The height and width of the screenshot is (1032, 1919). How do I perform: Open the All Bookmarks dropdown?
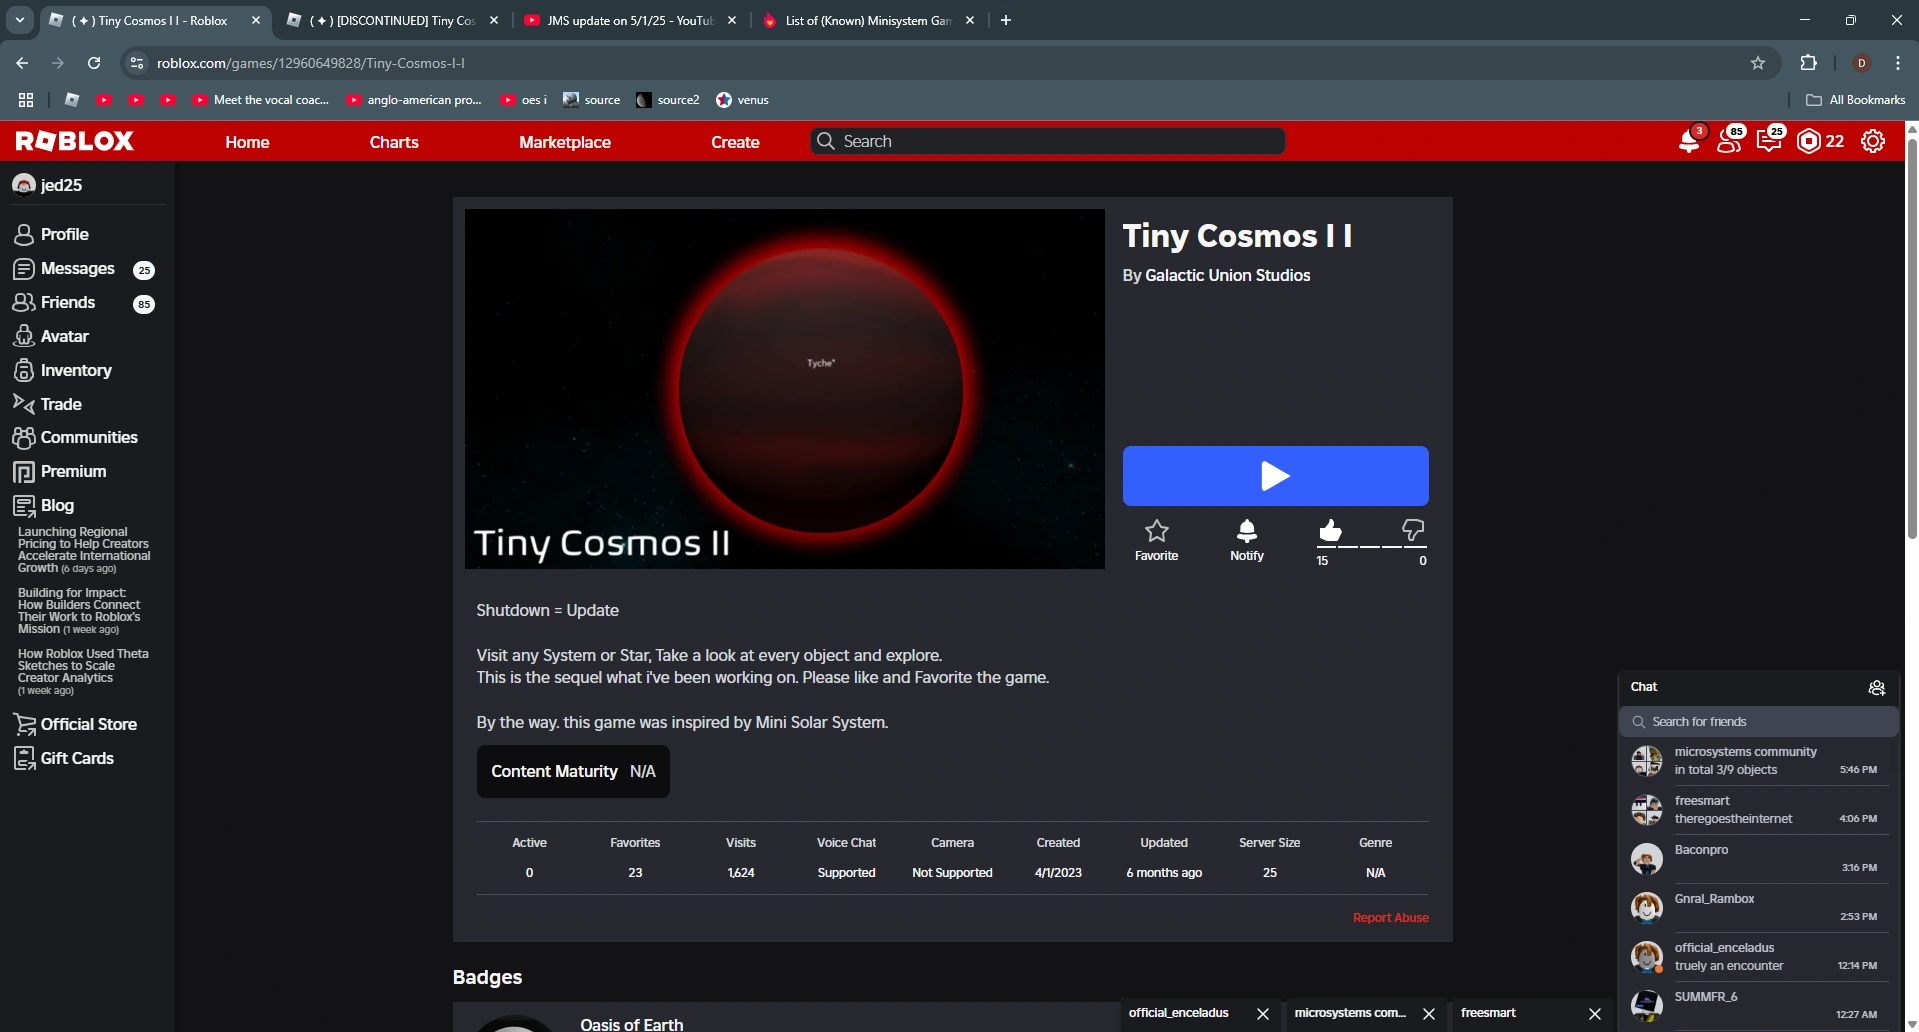(x=1855, y=100)
